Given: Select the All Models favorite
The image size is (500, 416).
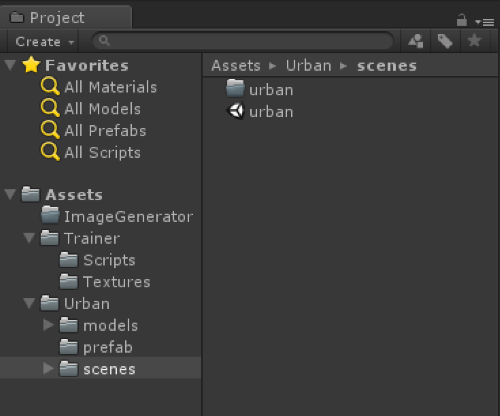Looking at the screenshot, I should tap(103, 109).
